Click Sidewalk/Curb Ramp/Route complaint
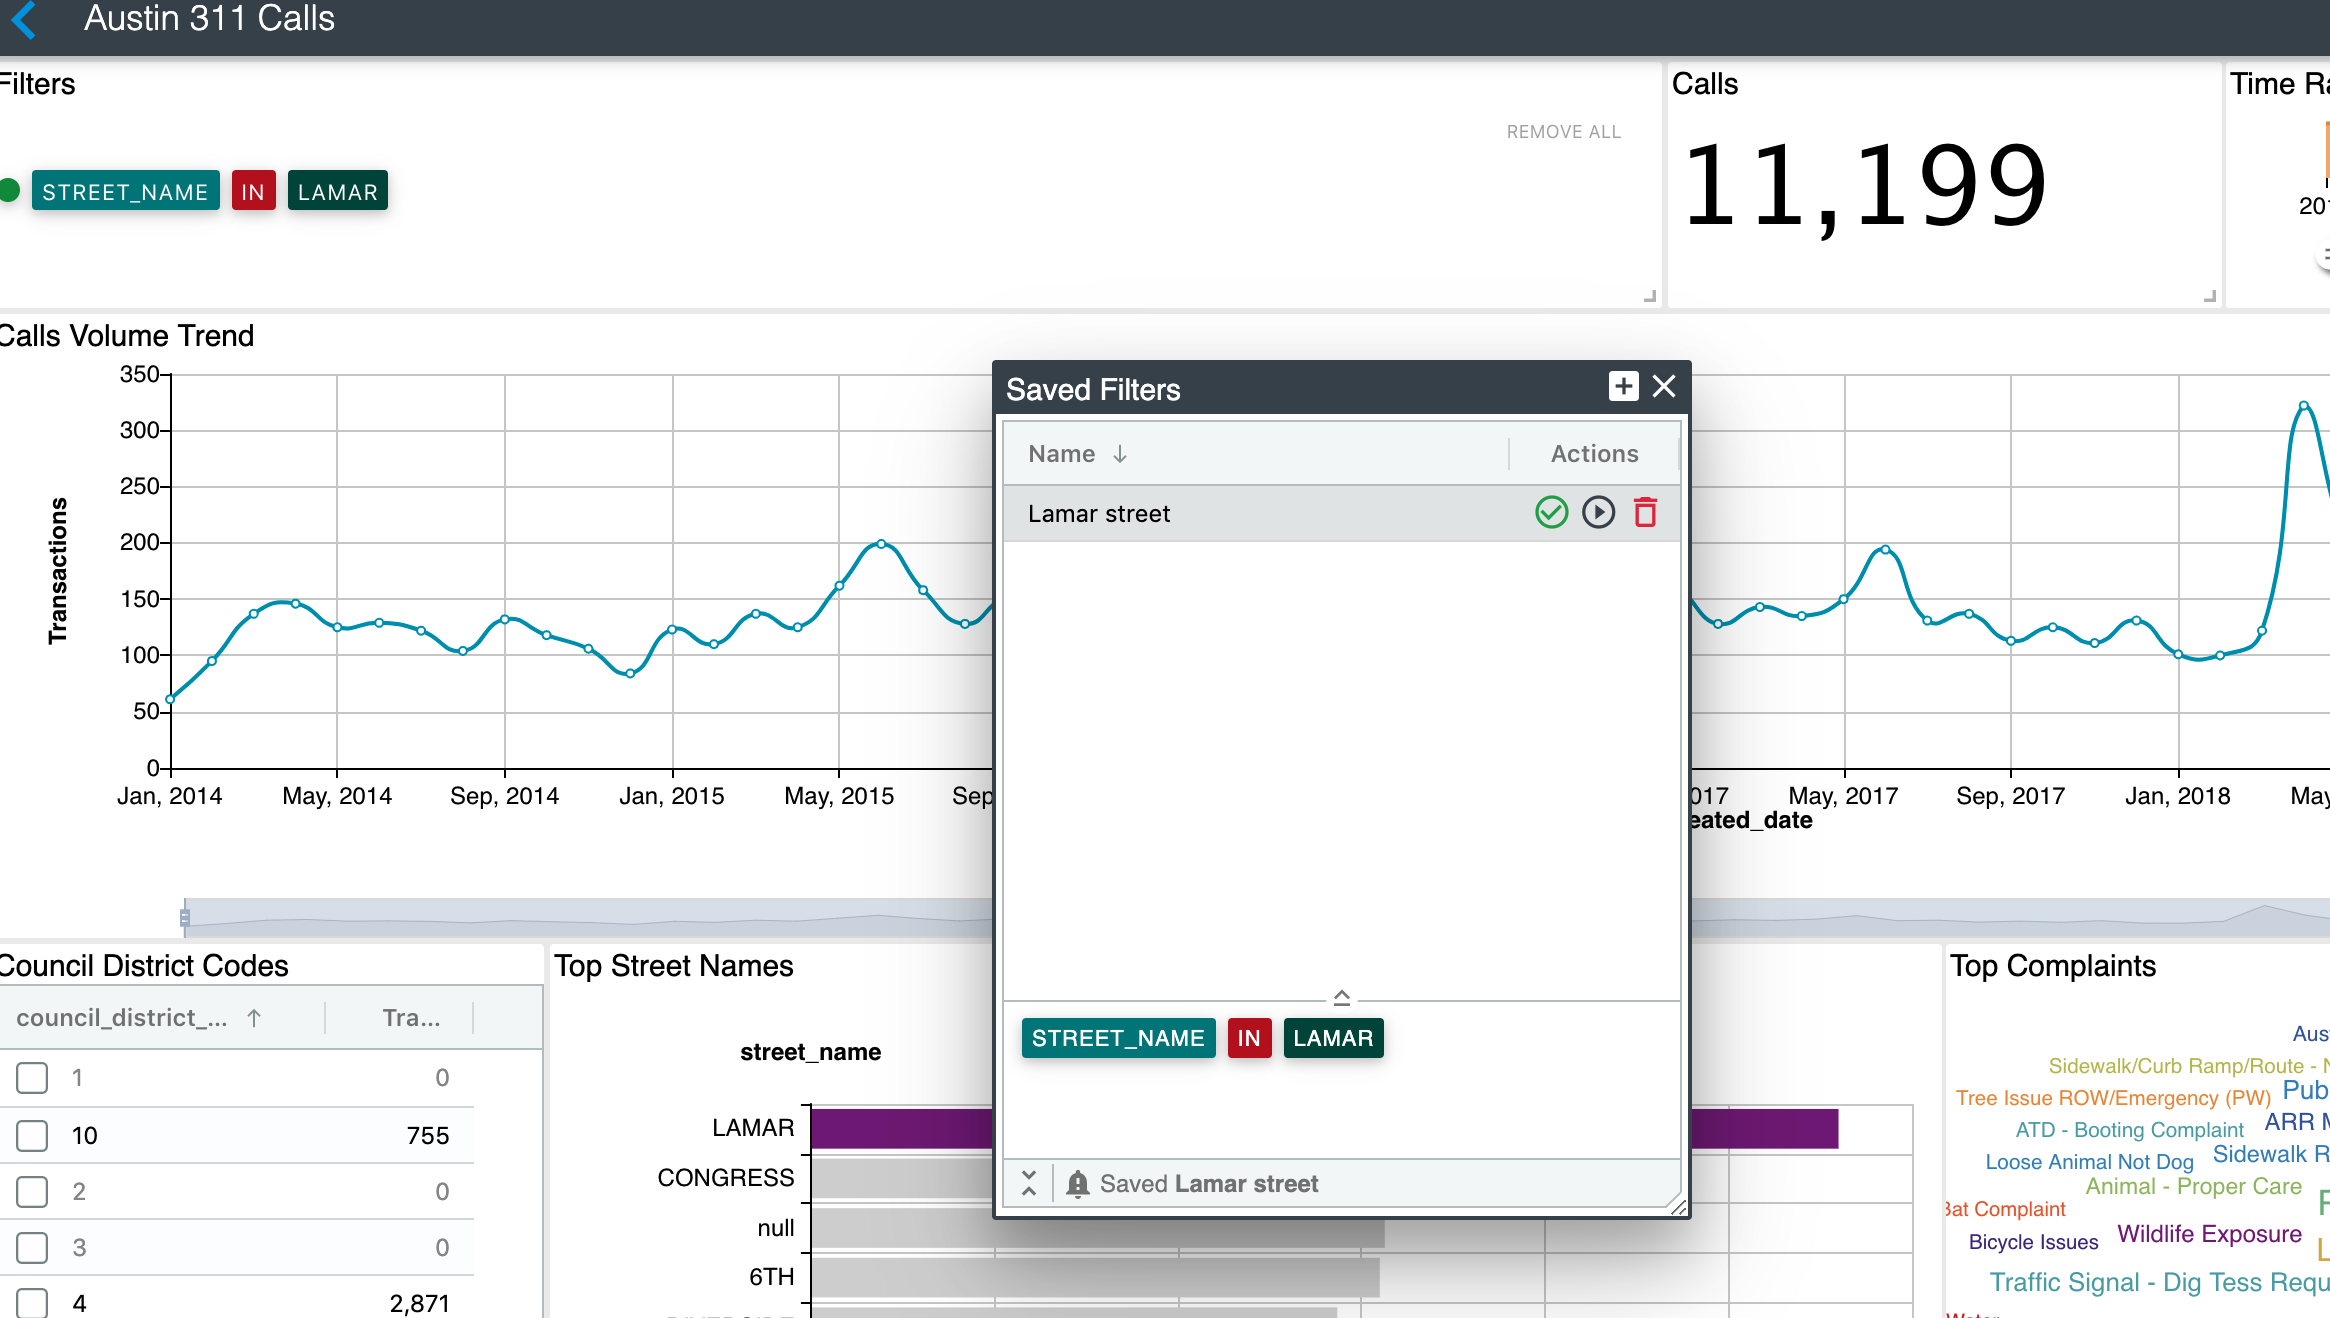This screenshot has height=1318, width=2330. (x=2188, y=1066)
